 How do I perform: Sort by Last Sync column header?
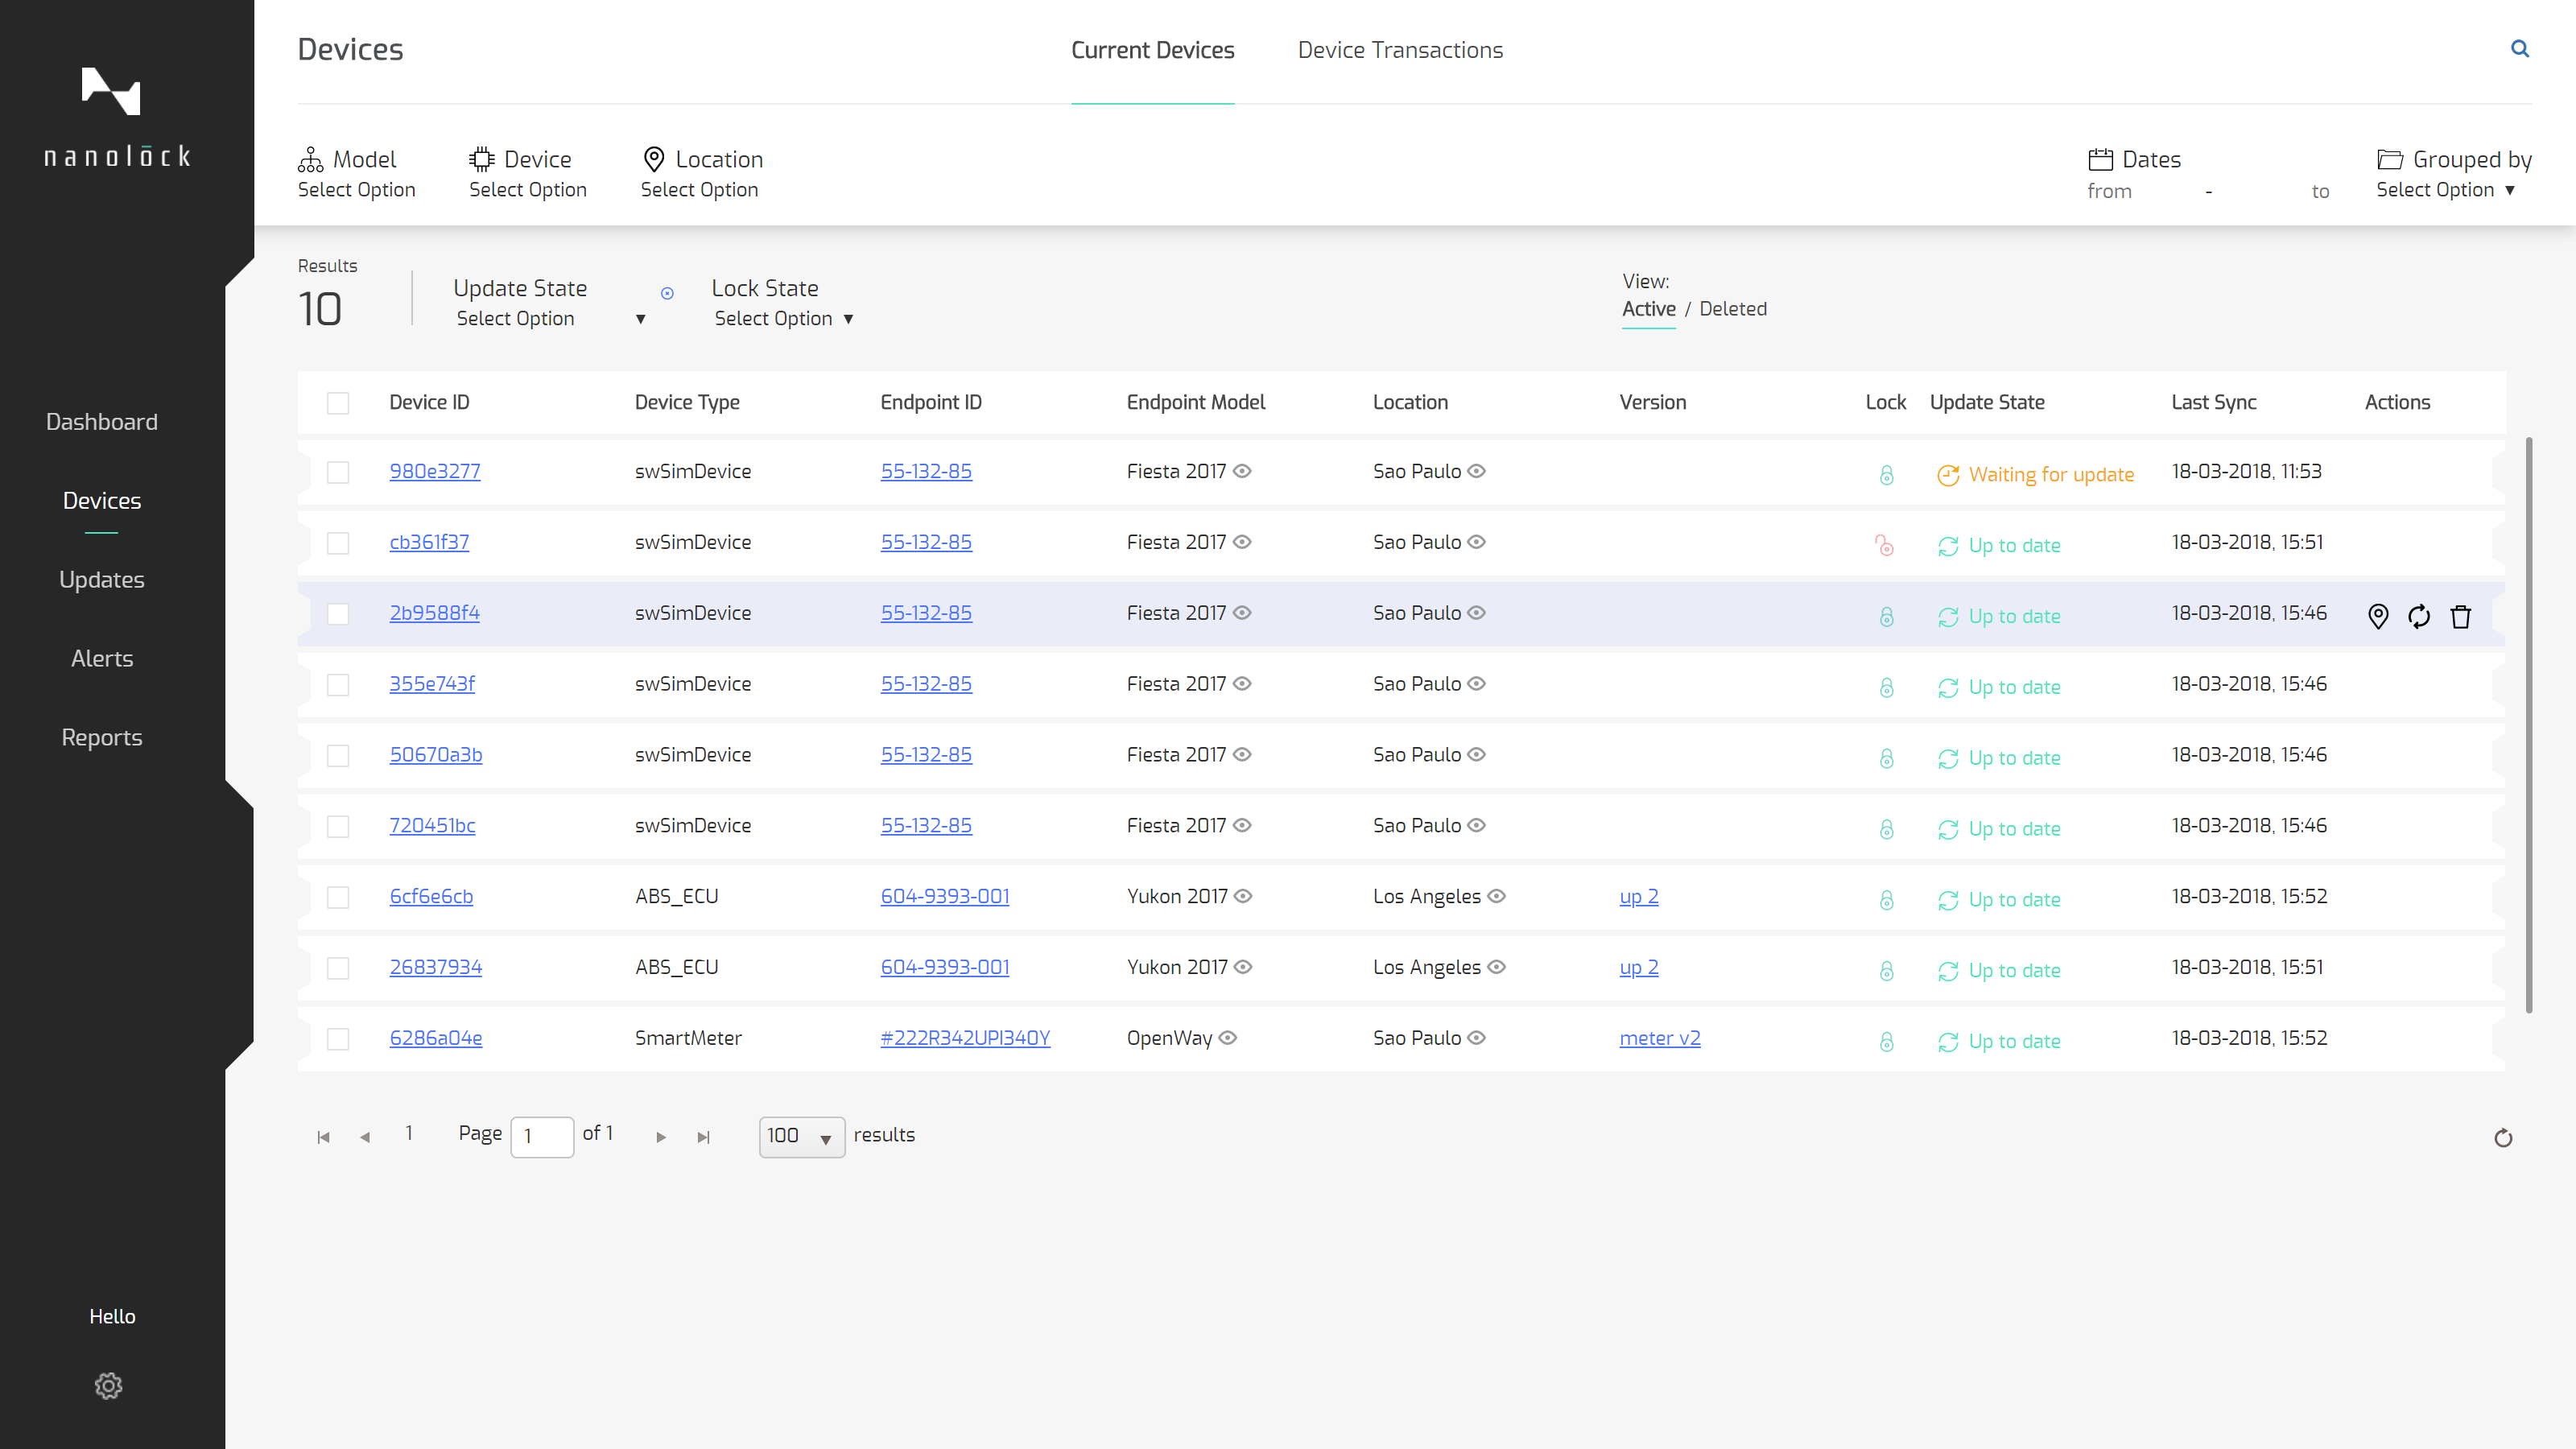[2214, 403]
